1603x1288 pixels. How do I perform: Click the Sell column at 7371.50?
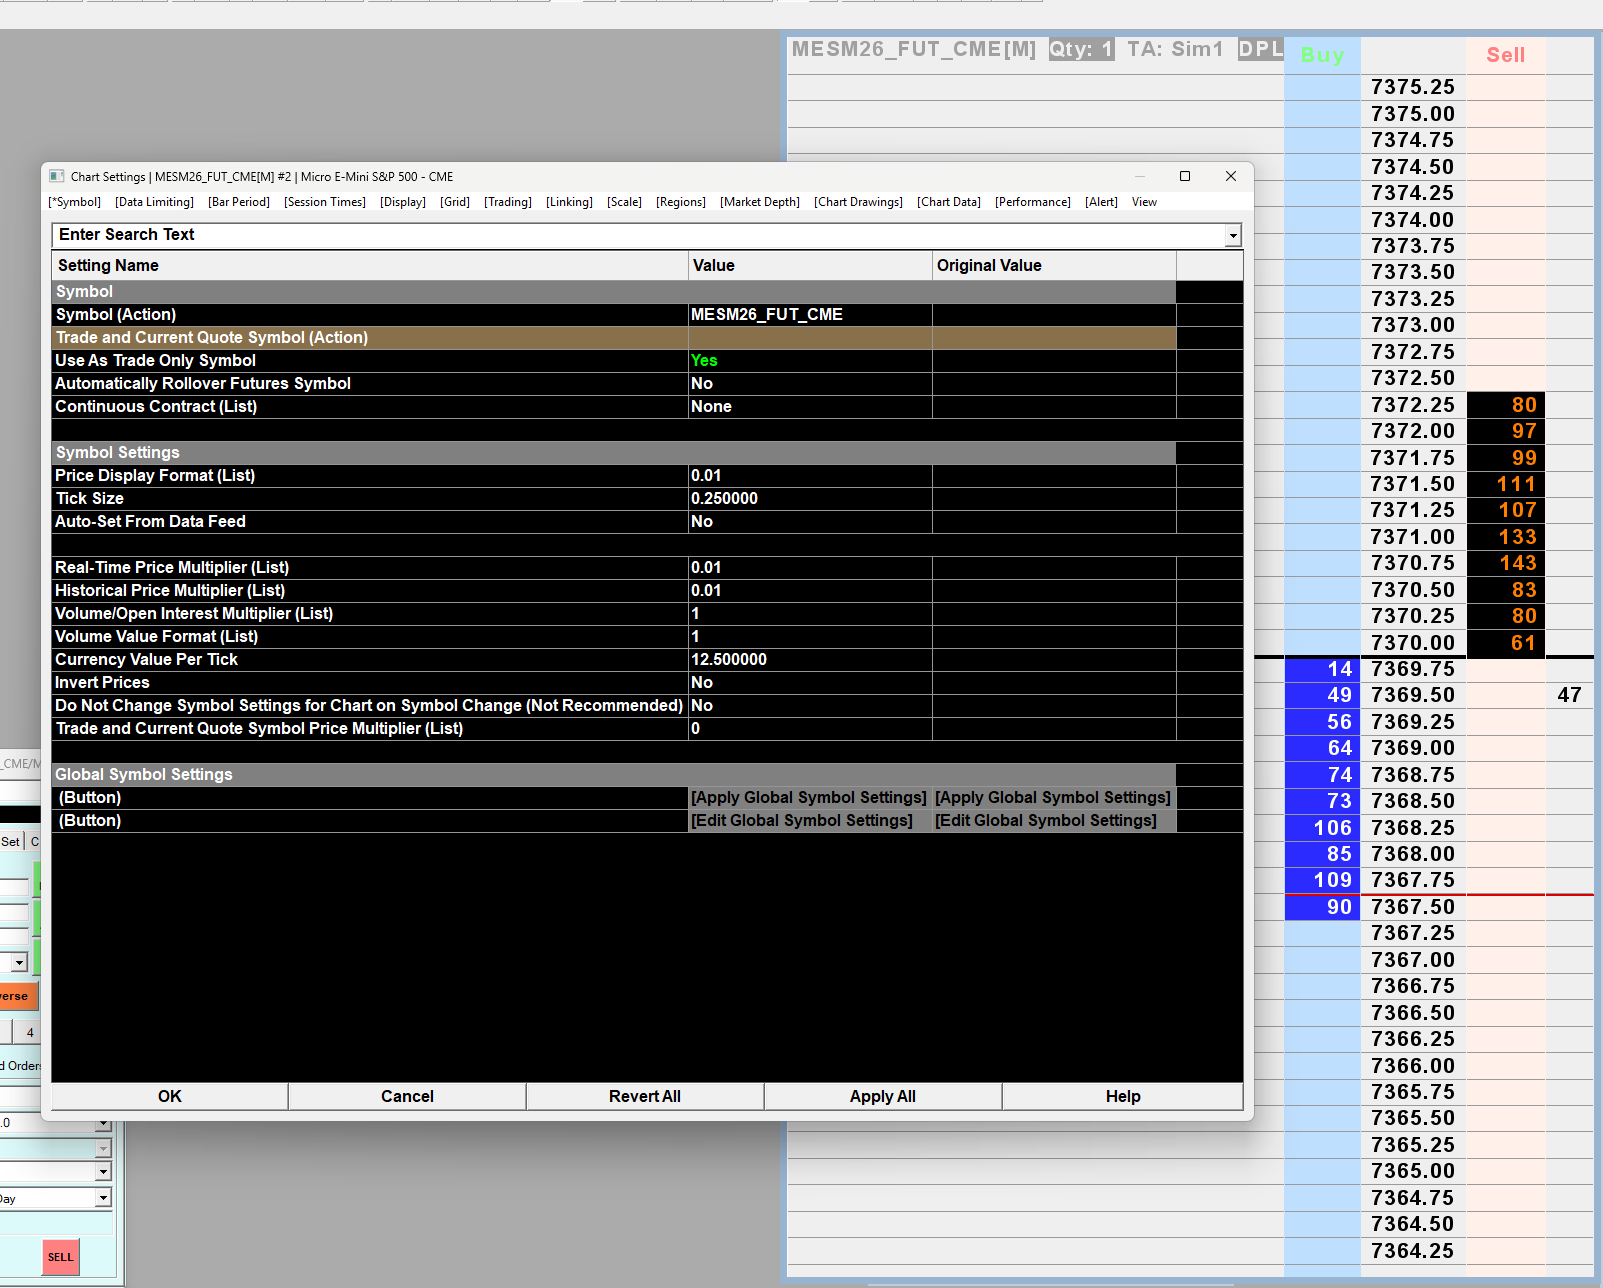(x=1506, y=484)
